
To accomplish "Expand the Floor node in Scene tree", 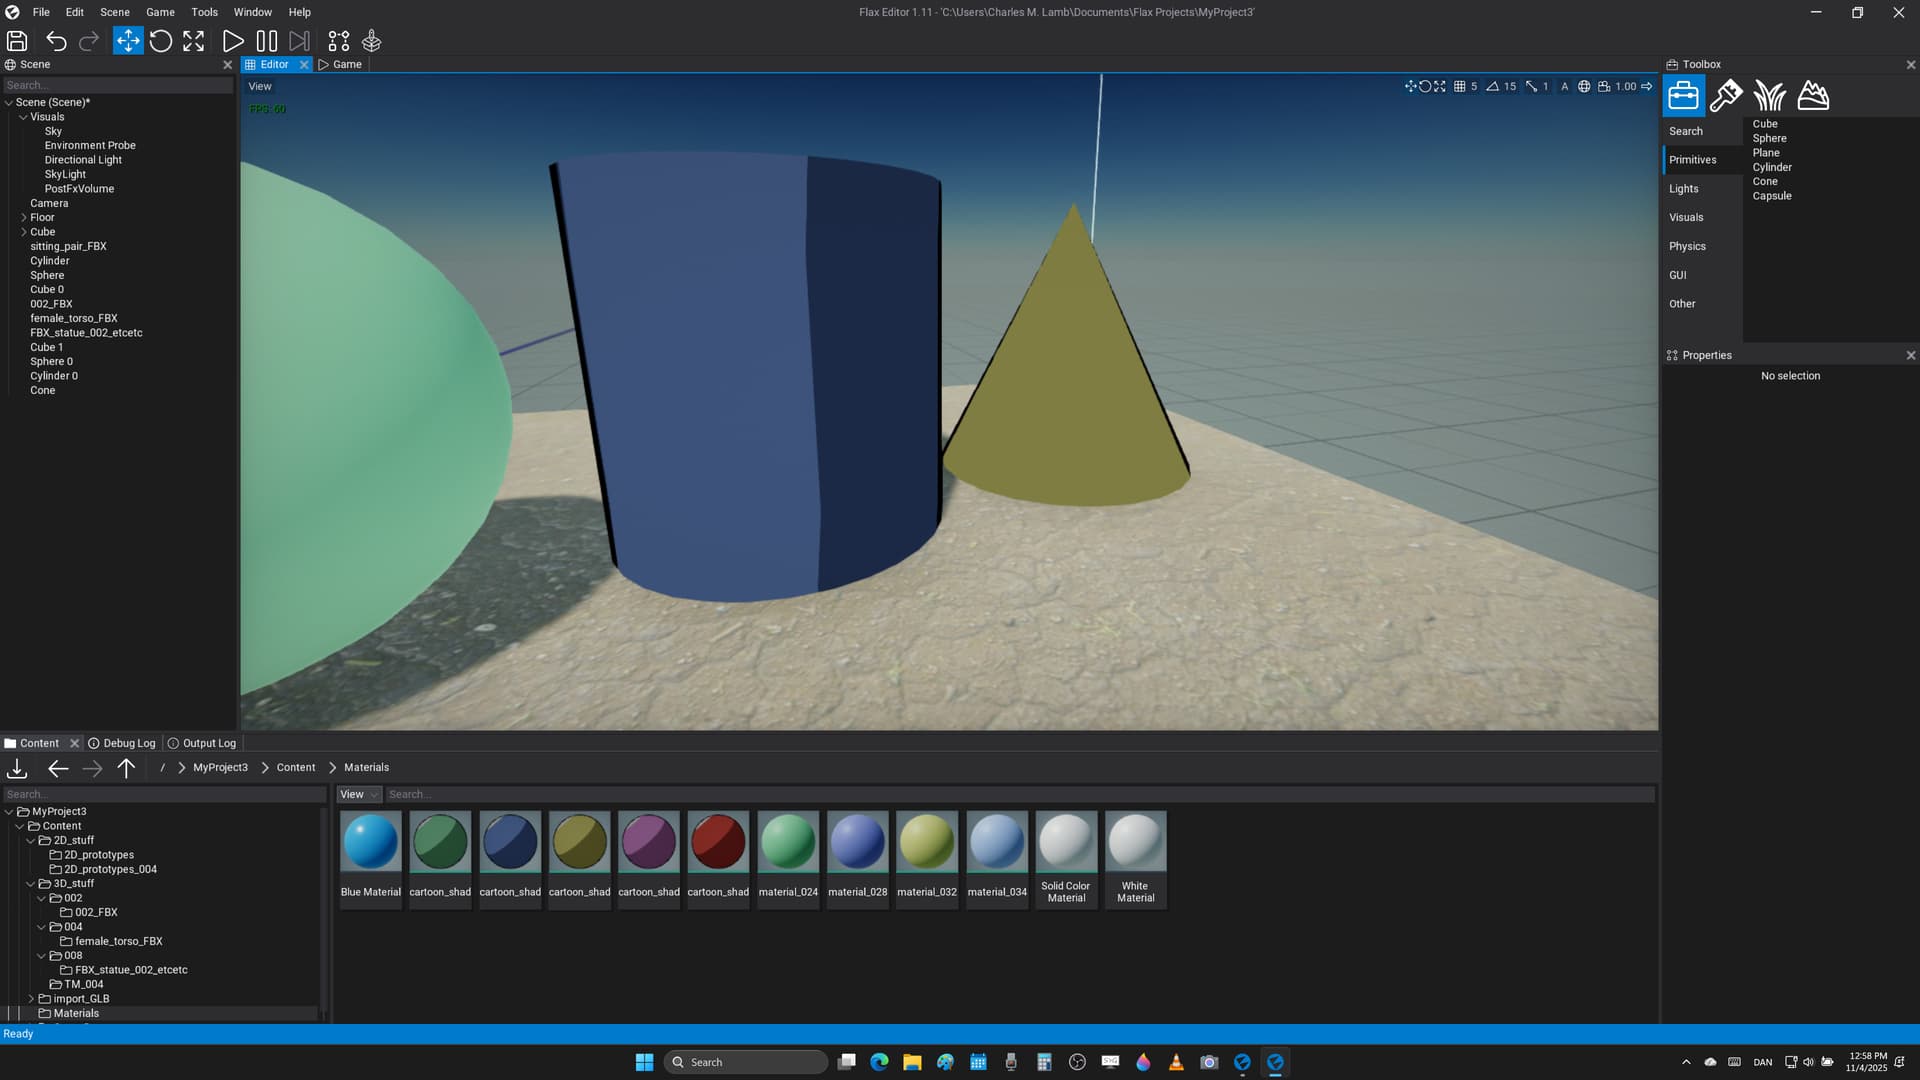I will point(24,217).
